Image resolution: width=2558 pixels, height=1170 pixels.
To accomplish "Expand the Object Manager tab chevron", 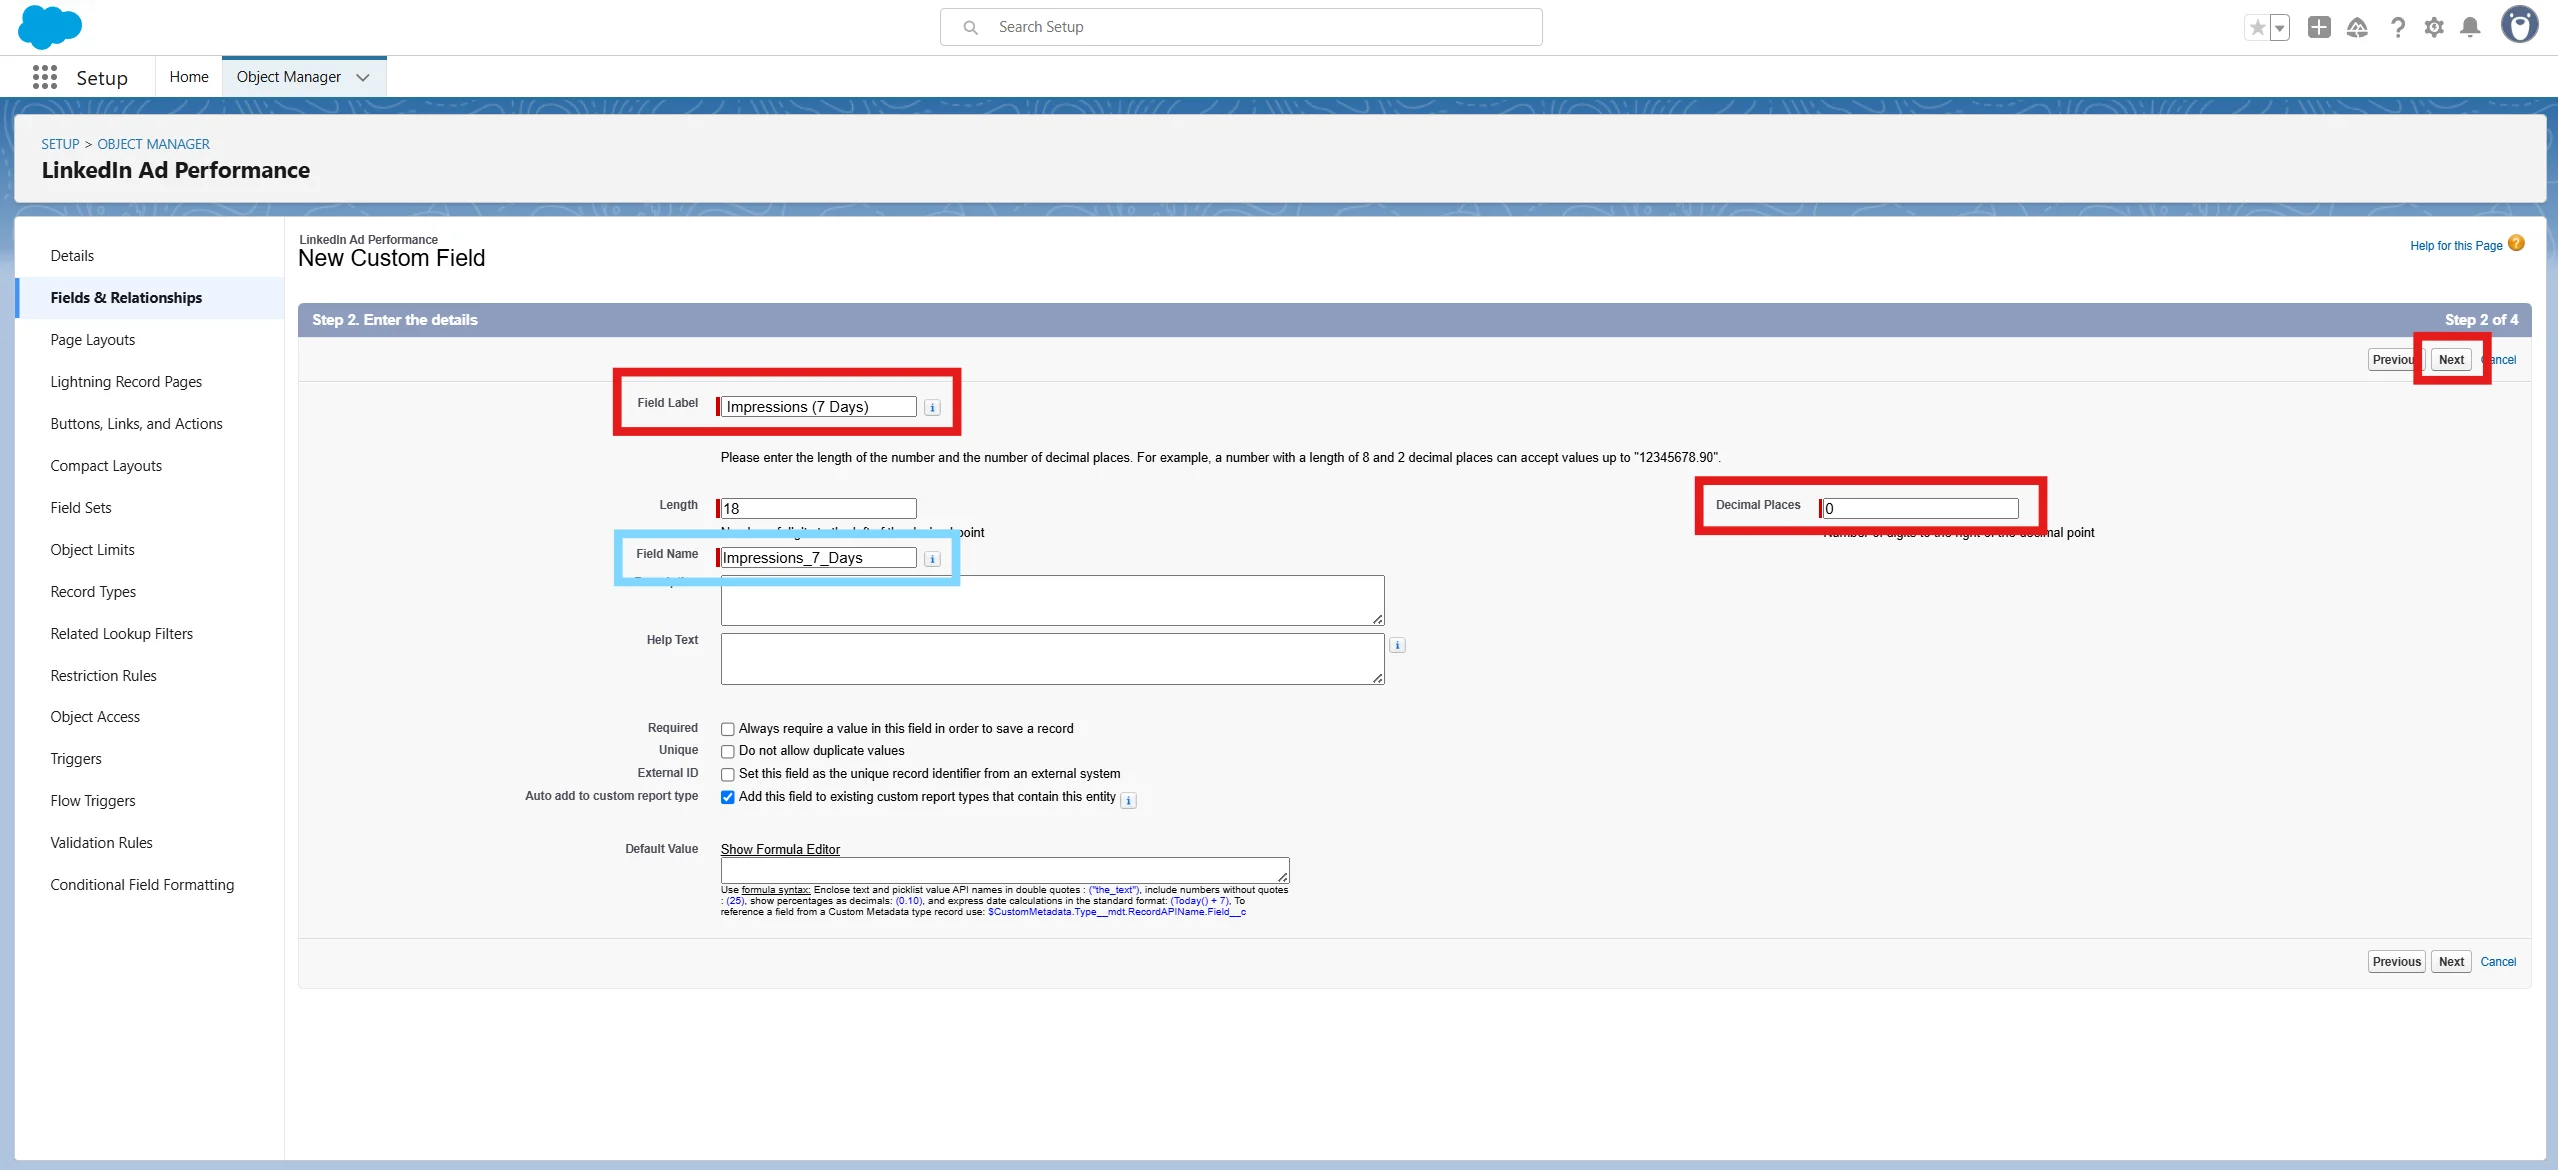I will point(363,77).
